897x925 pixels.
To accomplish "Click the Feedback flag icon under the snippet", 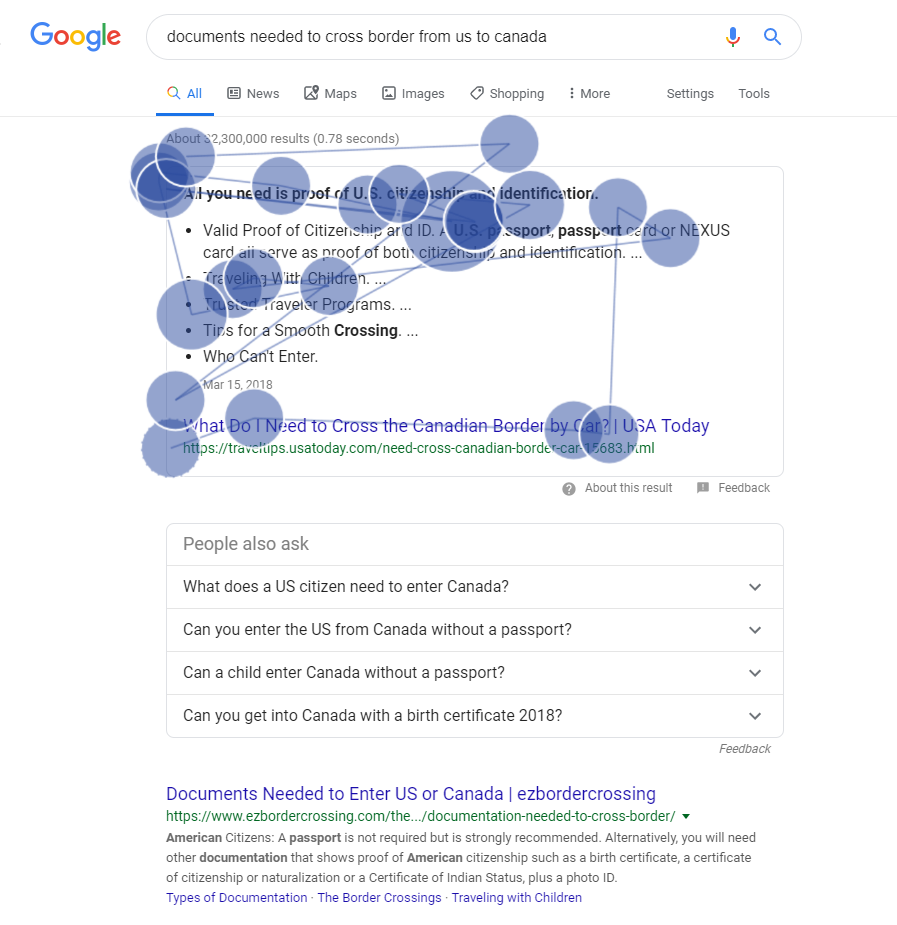I will (x=703, y=488).
